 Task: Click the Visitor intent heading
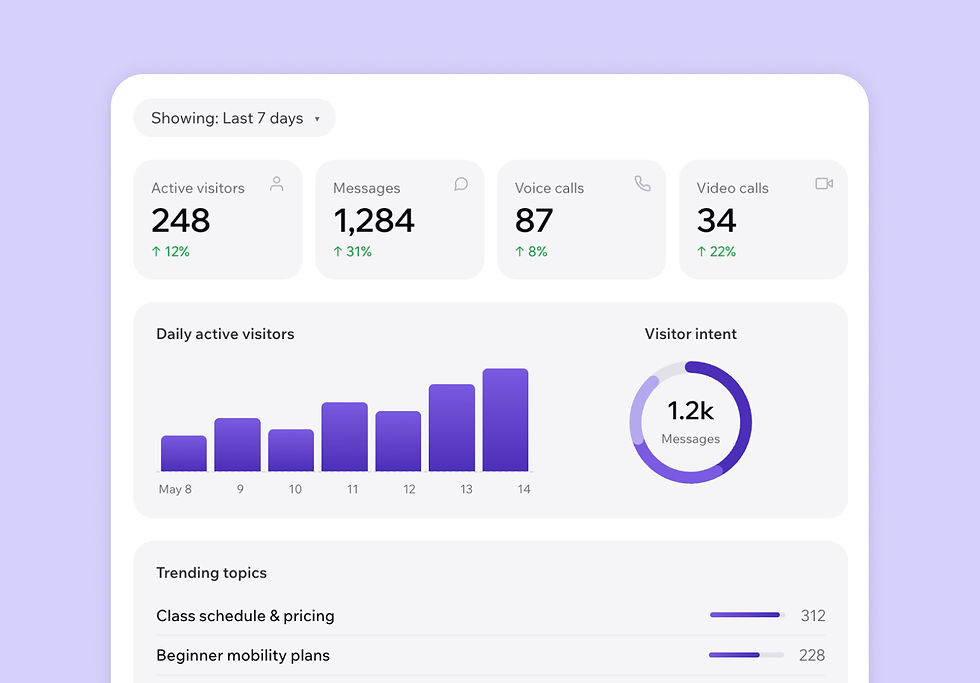coord(691,334)
